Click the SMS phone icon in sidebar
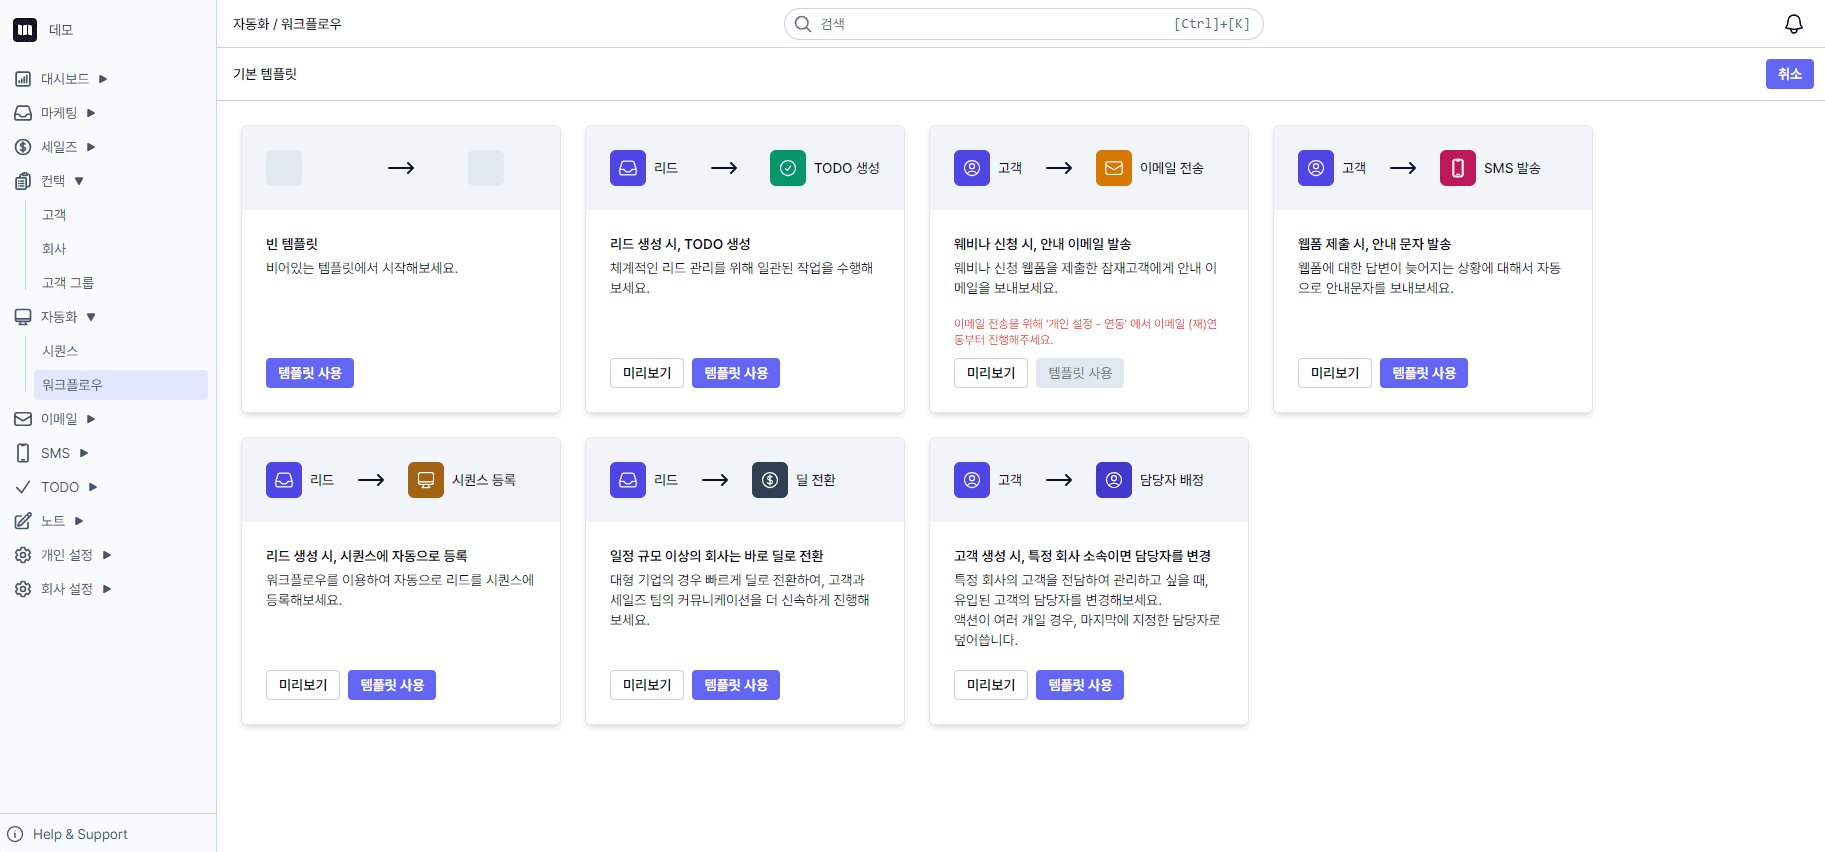1825x852 pixels. pyautogui.click(x=23, y=453)
